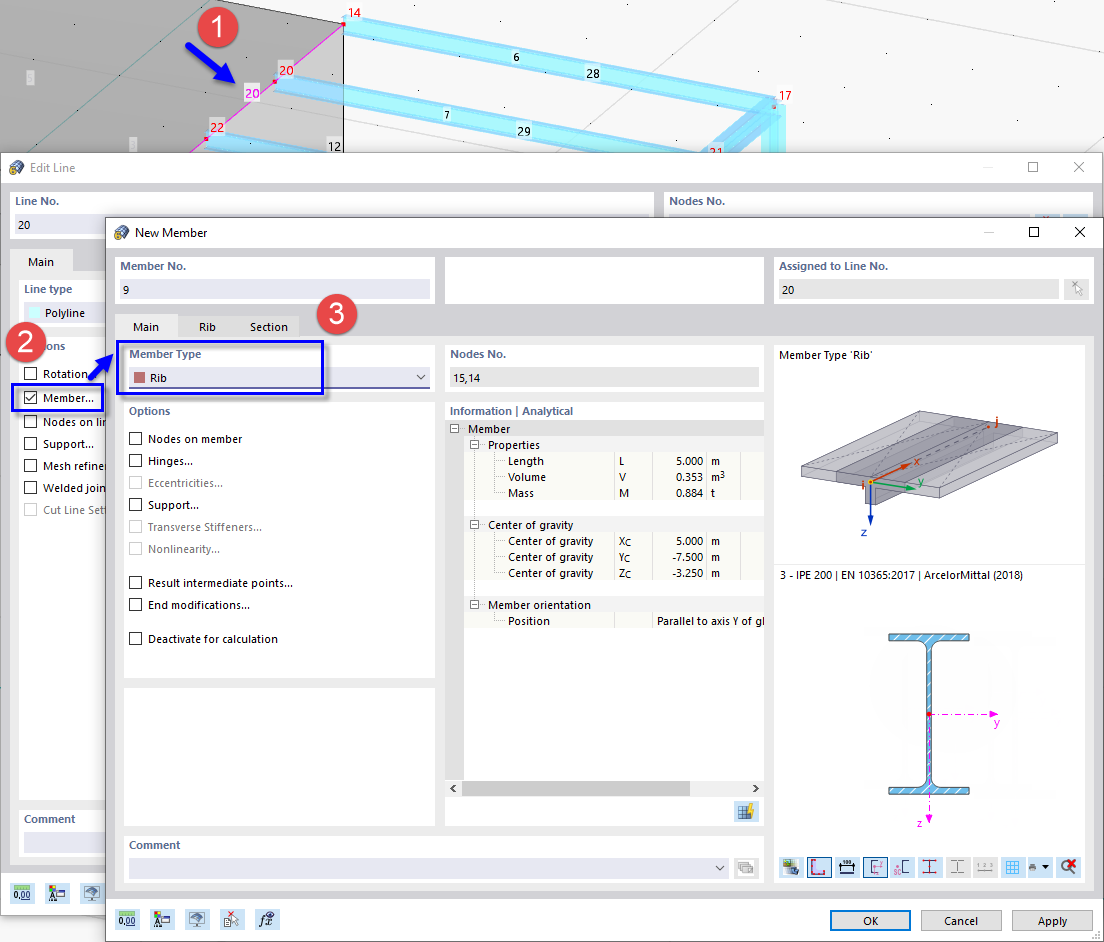Enable the Nodes on member checkbox
This screenshot has height=942, width=1104.
[x=136, y=439]
